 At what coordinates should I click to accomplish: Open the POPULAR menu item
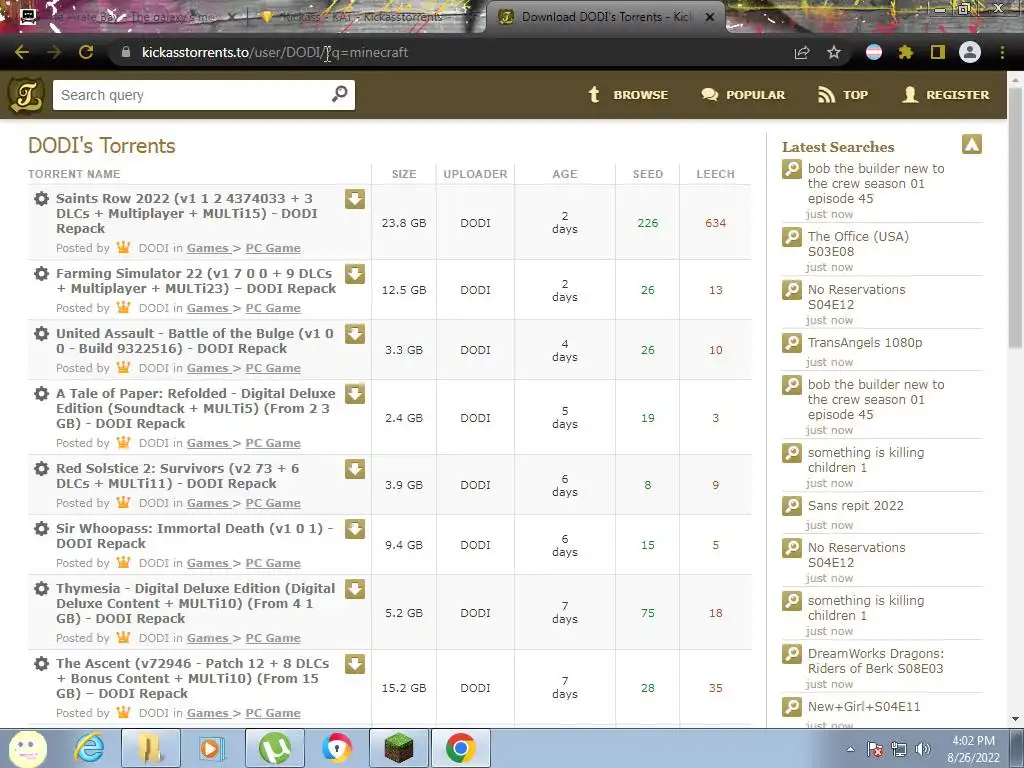coord(743,95)
